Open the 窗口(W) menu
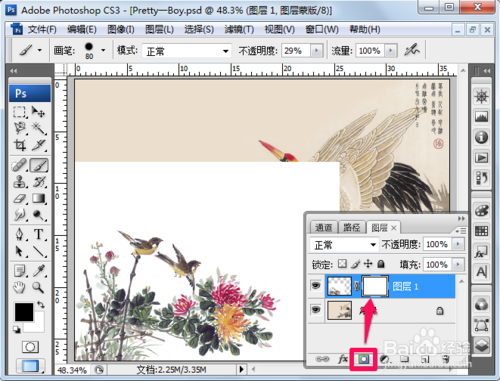 click(x=322, y=30)
